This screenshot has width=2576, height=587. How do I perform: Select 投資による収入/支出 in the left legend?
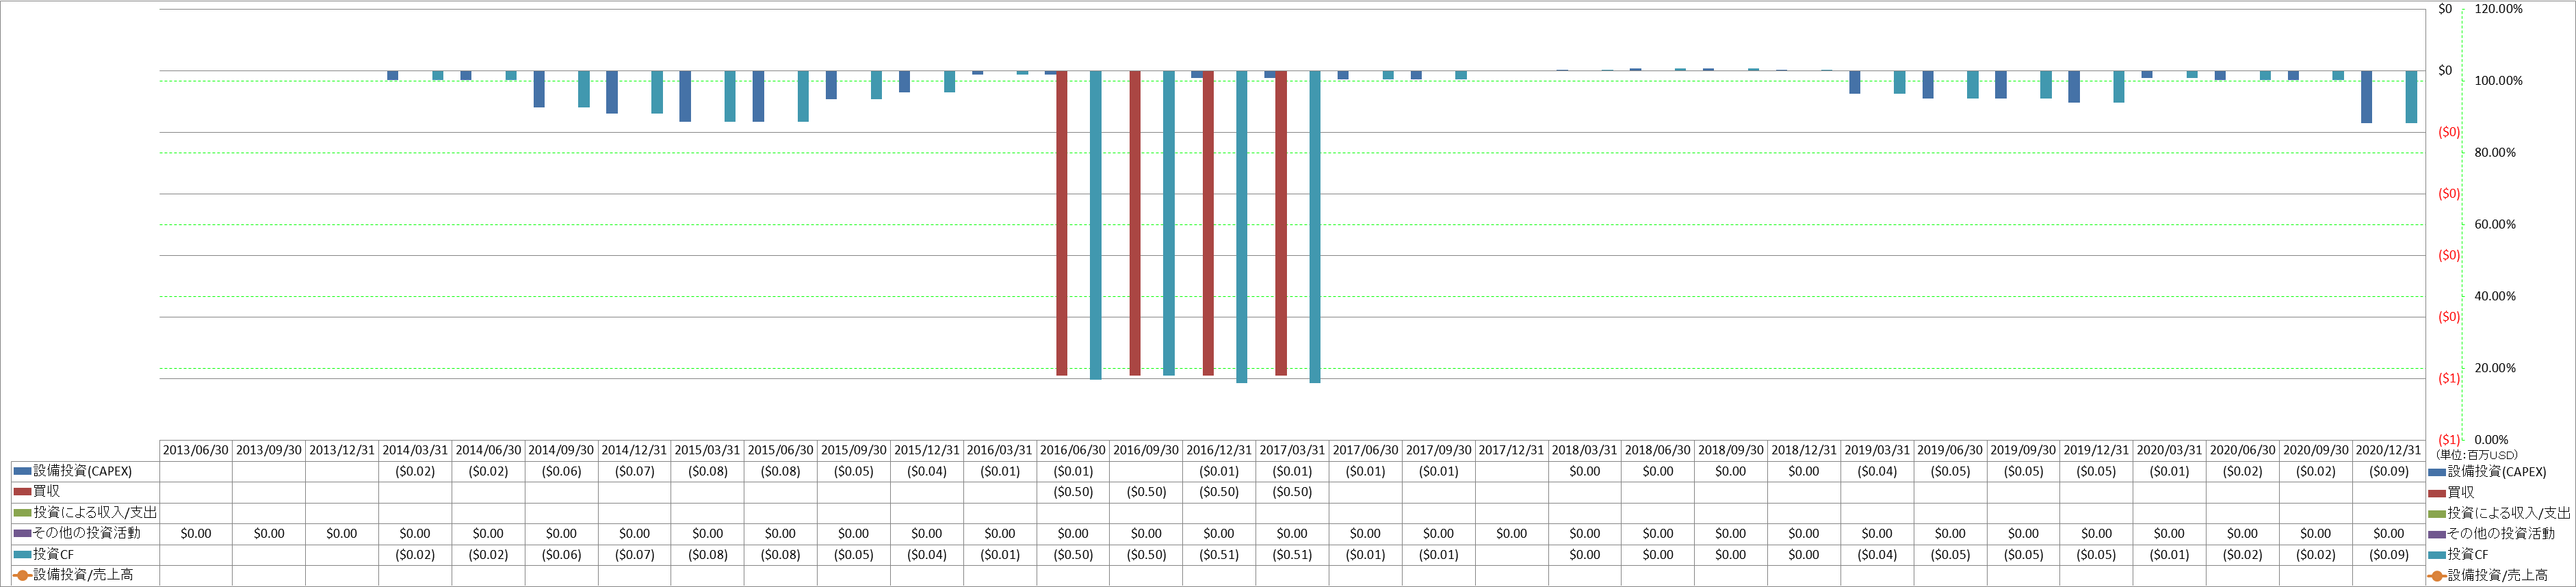[x=95, y=513]
